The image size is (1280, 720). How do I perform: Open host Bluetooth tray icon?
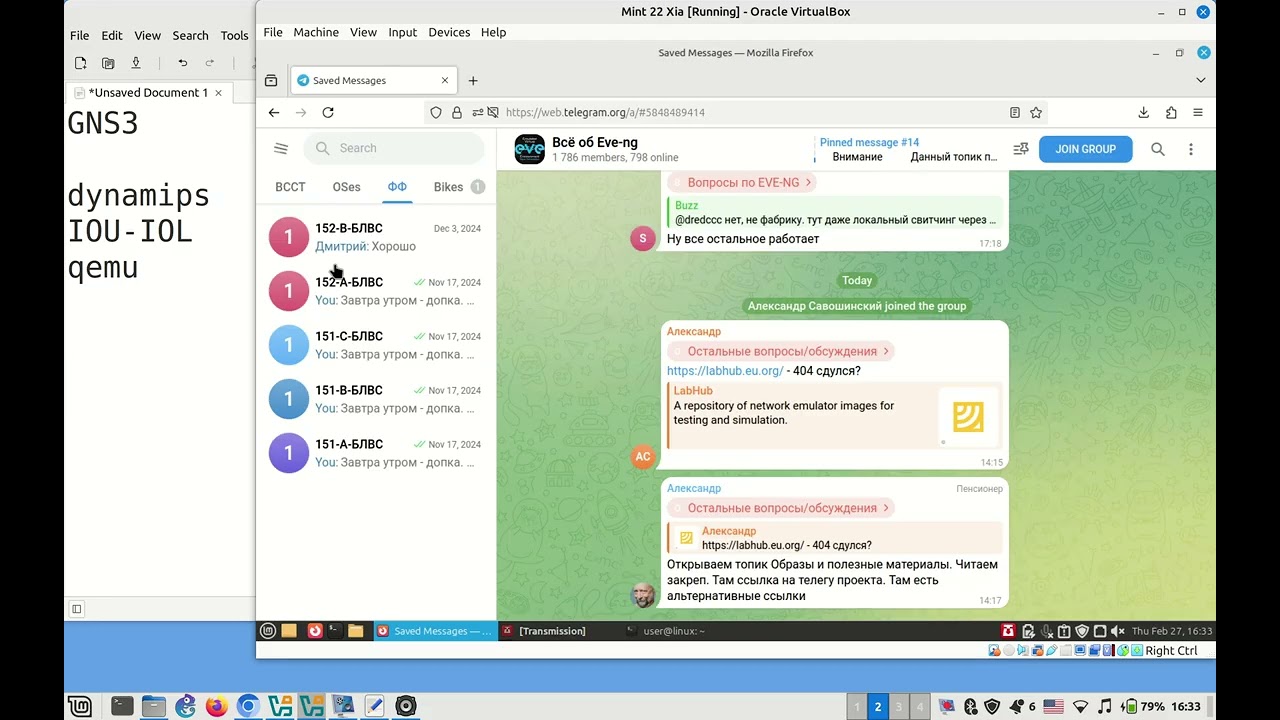coord(970,706)
